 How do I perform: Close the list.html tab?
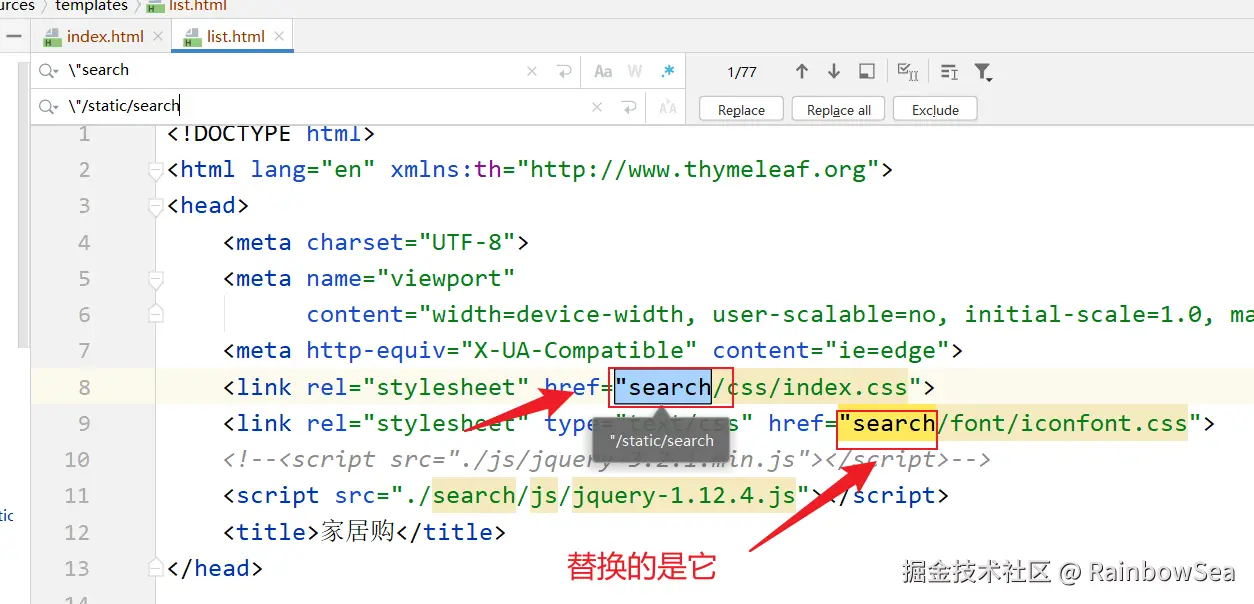[279, 36]
